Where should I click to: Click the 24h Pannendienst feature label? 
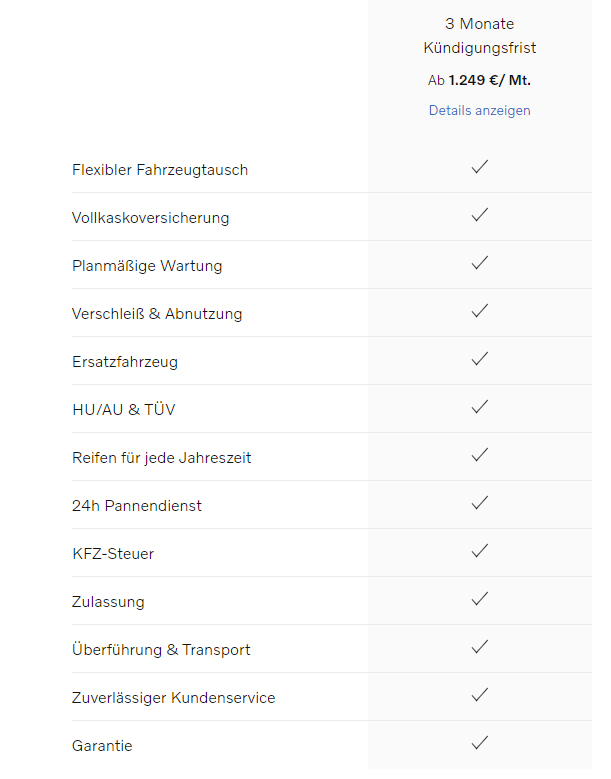click(137, 506)
